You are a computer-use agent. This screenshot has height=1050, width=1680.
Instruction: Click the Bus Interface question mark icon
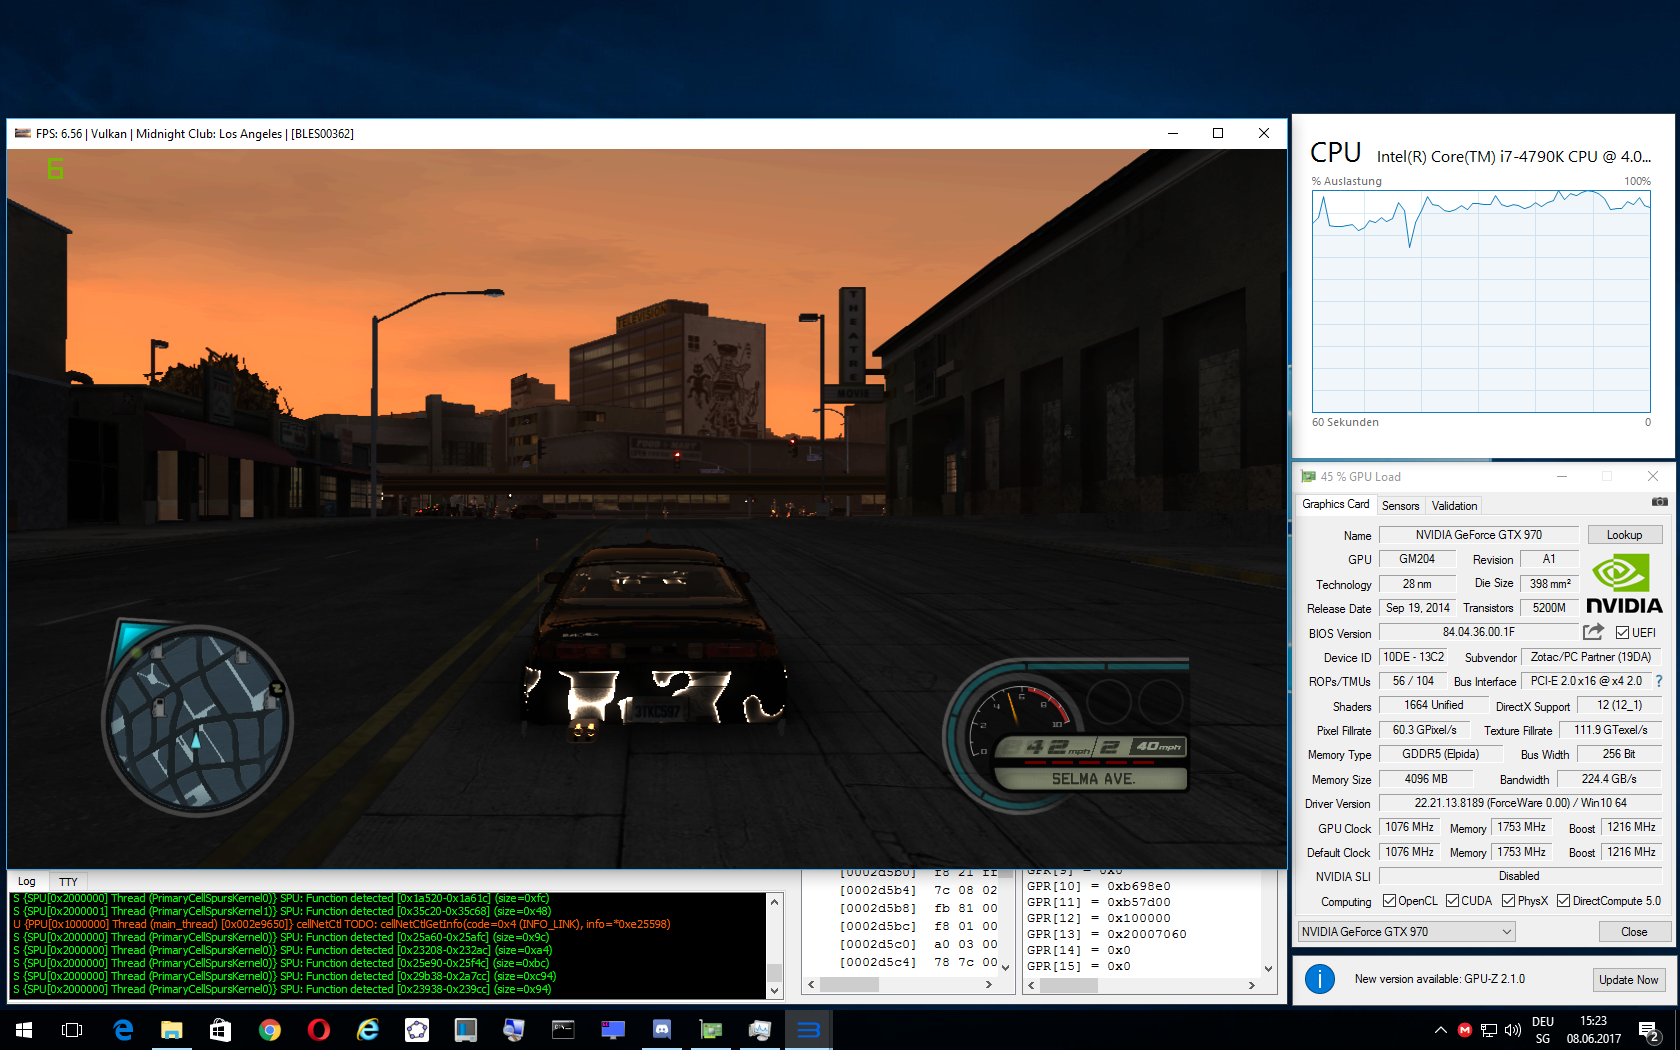[1659, 681]
